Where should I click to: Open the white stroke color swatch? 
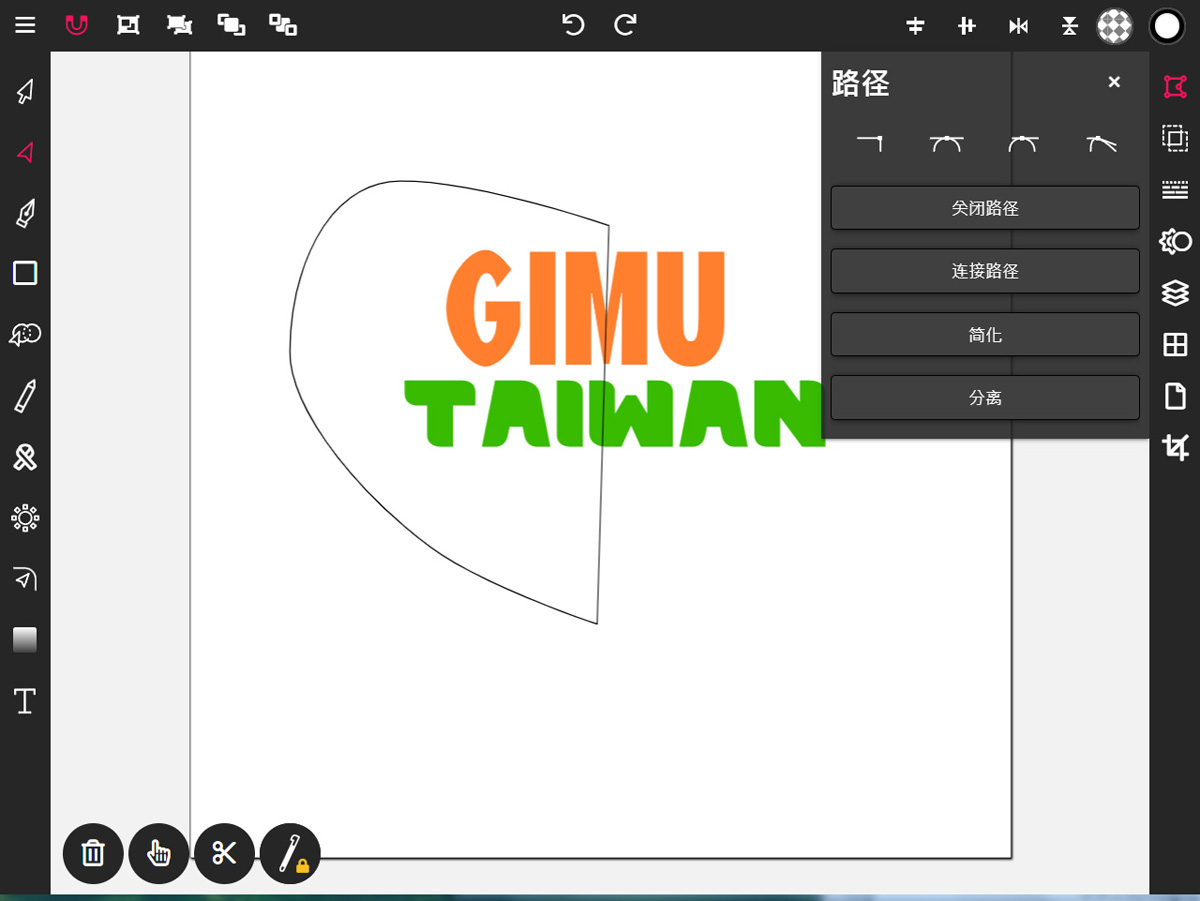coord(1167,26)
